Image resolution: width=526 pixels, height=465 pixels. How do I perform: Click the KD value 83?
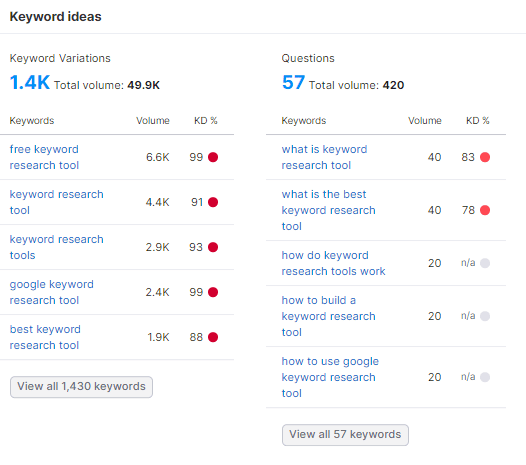[468, 157]
